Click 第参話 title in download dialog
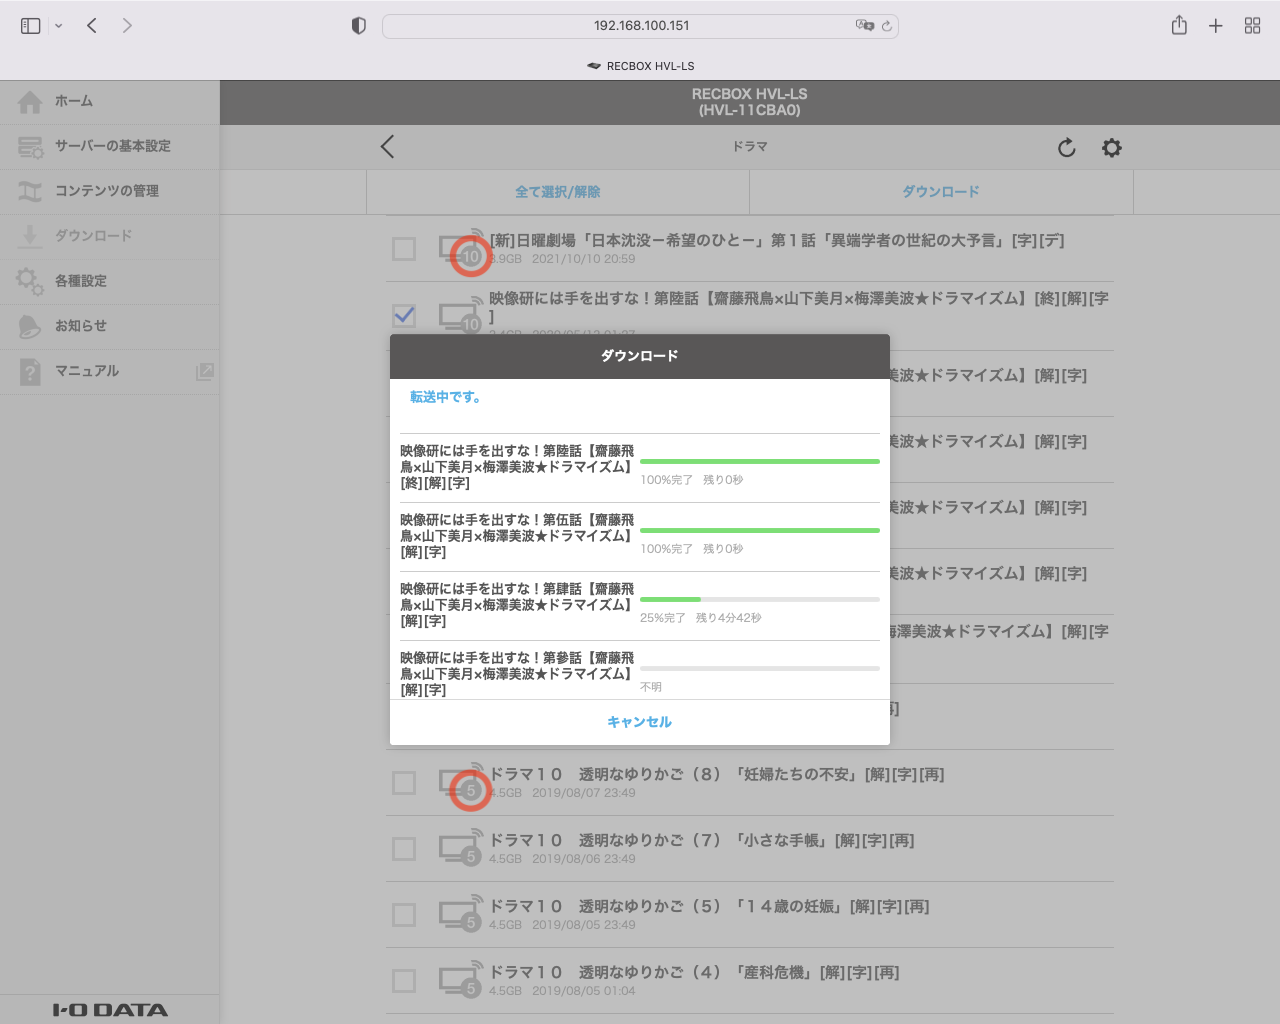This screenshot has height=1024, width=1280. [517, 674]
